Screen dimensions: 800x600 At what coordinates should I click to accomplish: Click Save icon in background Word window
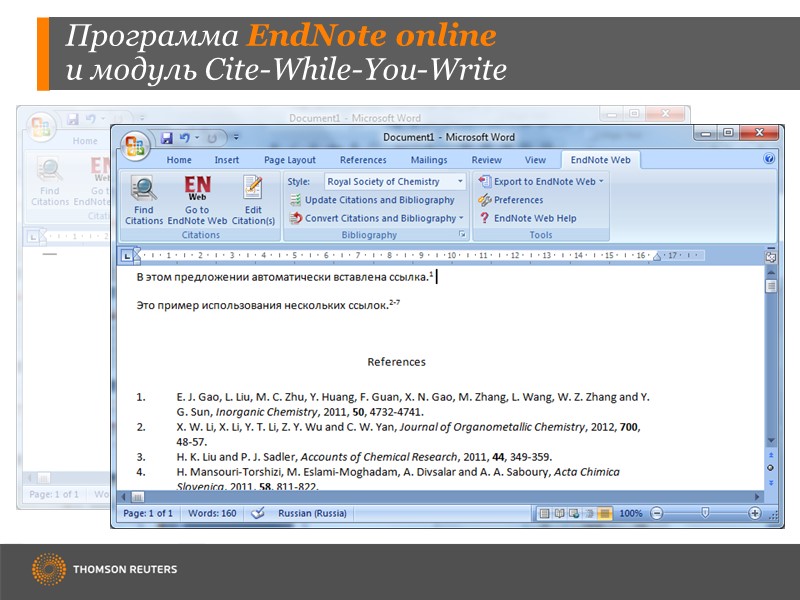pyautogui.click(x=73, y=119)
